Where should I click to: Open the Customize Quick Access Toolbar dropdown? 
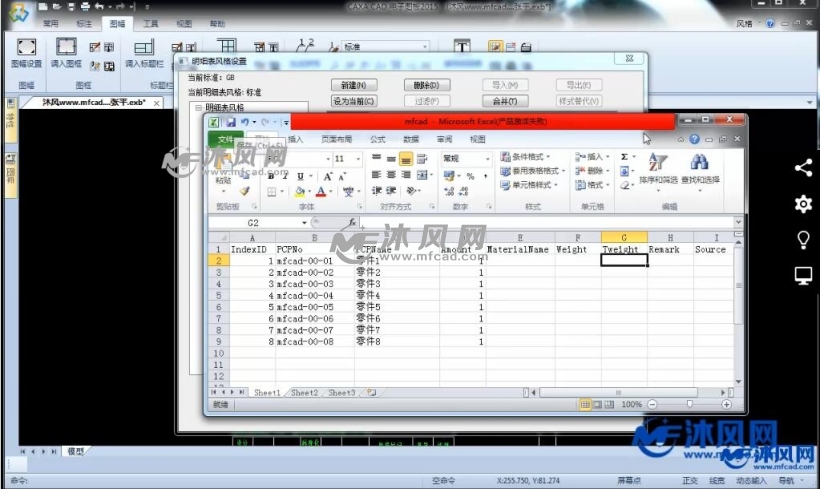(x=286, y=123)
